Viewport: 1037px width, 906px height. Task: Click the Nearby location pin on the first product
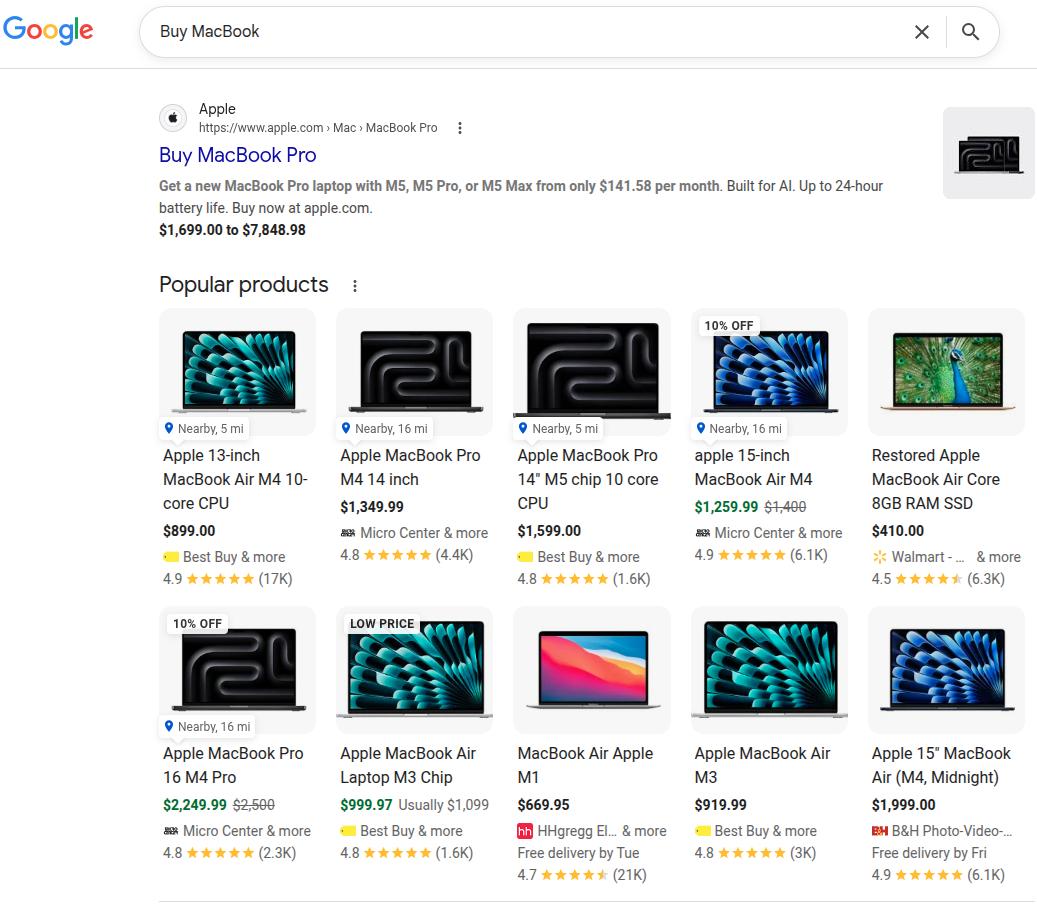pyautogui.click(x=169, y=428)
